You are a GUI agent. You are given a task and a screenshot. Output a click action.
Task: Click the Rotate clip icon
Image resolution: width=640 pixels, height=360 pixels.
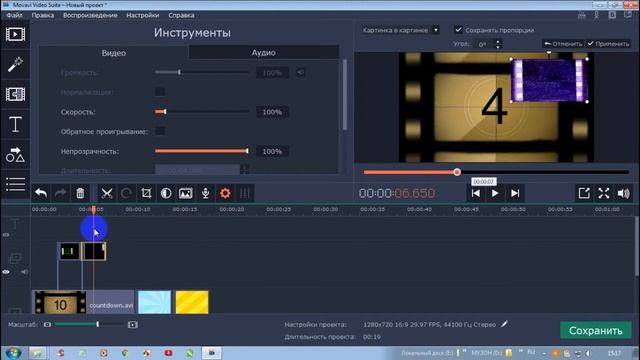pyautogui.click(x=126, y=193)
